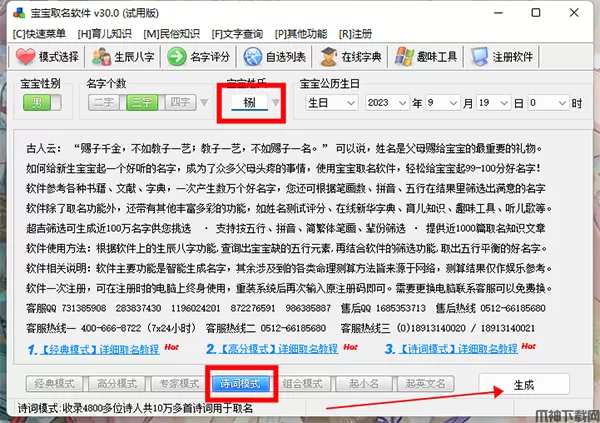Image resolution: width=600 pixels, height=423 pixels.
Task: Open 【经典模式】详细取名教程 link
Action: tap(99, 349)
